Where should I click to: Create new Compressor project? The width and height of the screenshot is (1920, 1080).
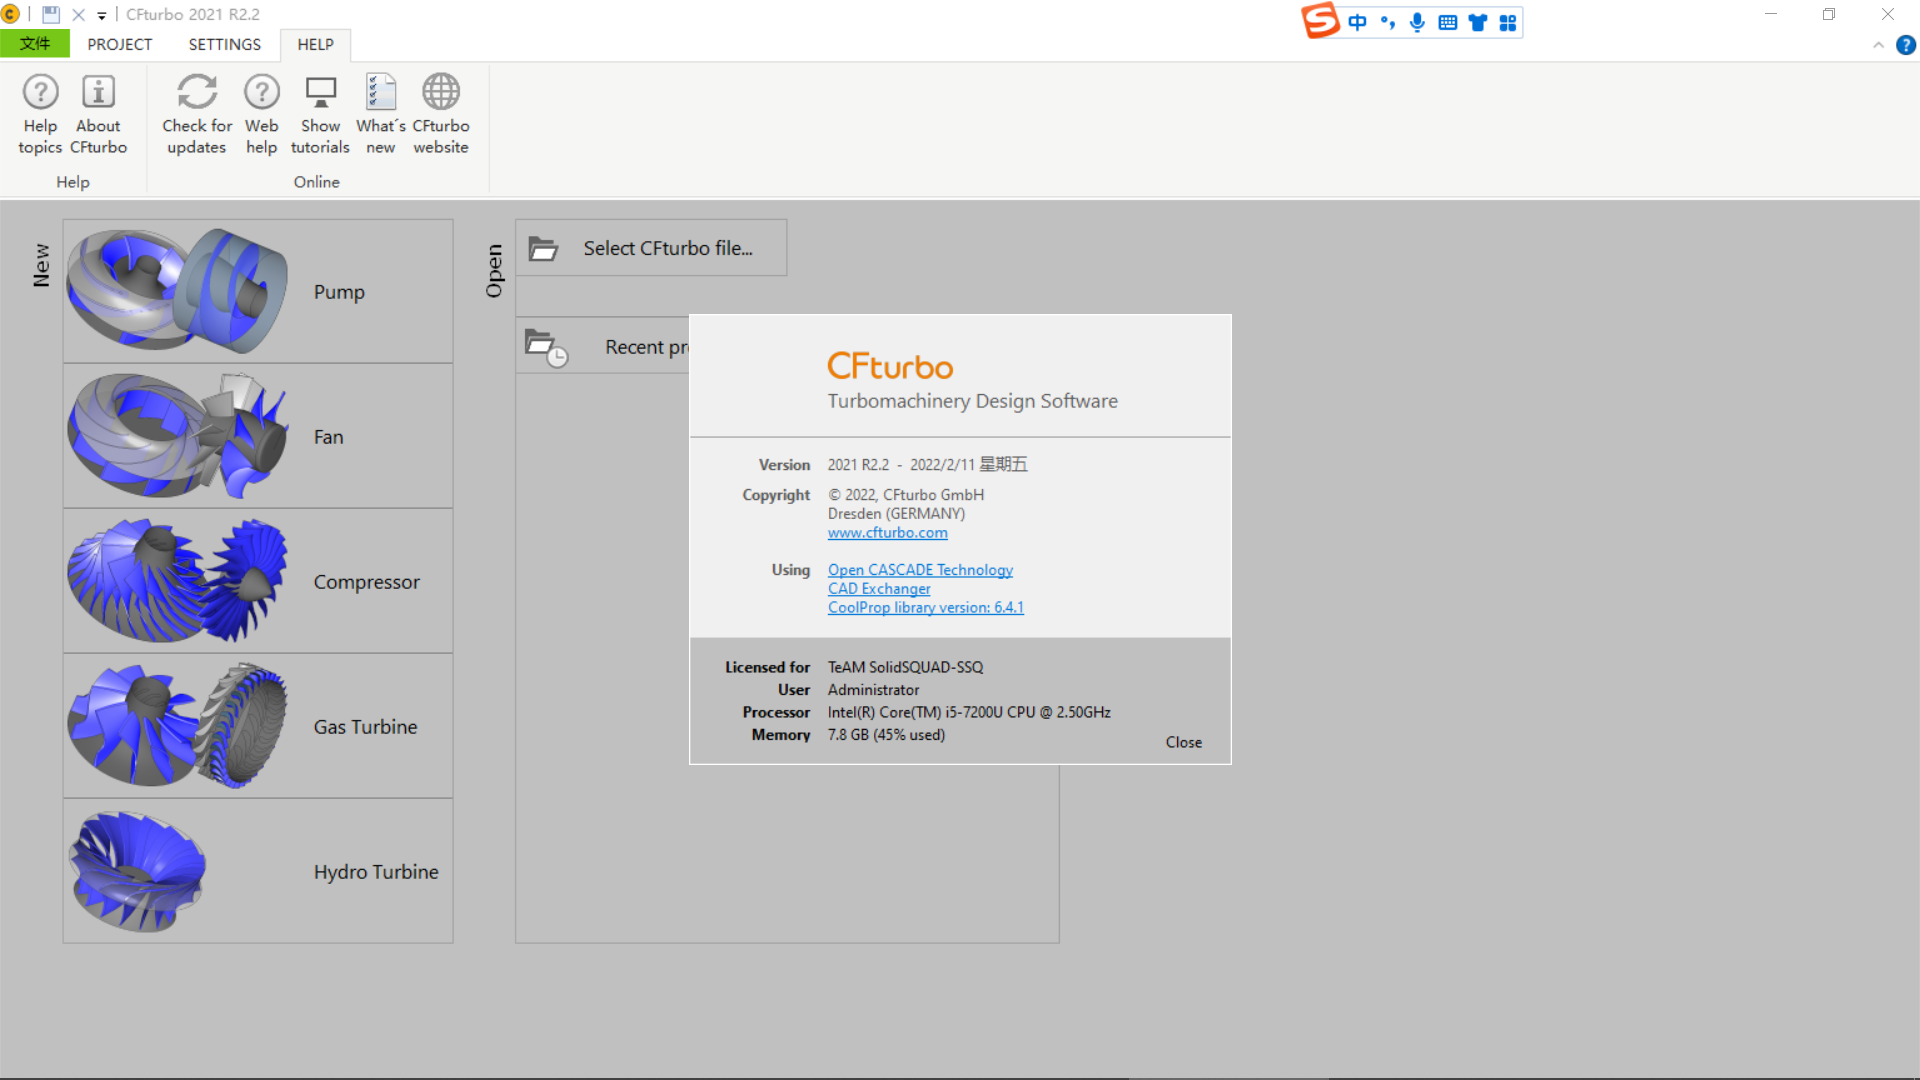(258, 581)
